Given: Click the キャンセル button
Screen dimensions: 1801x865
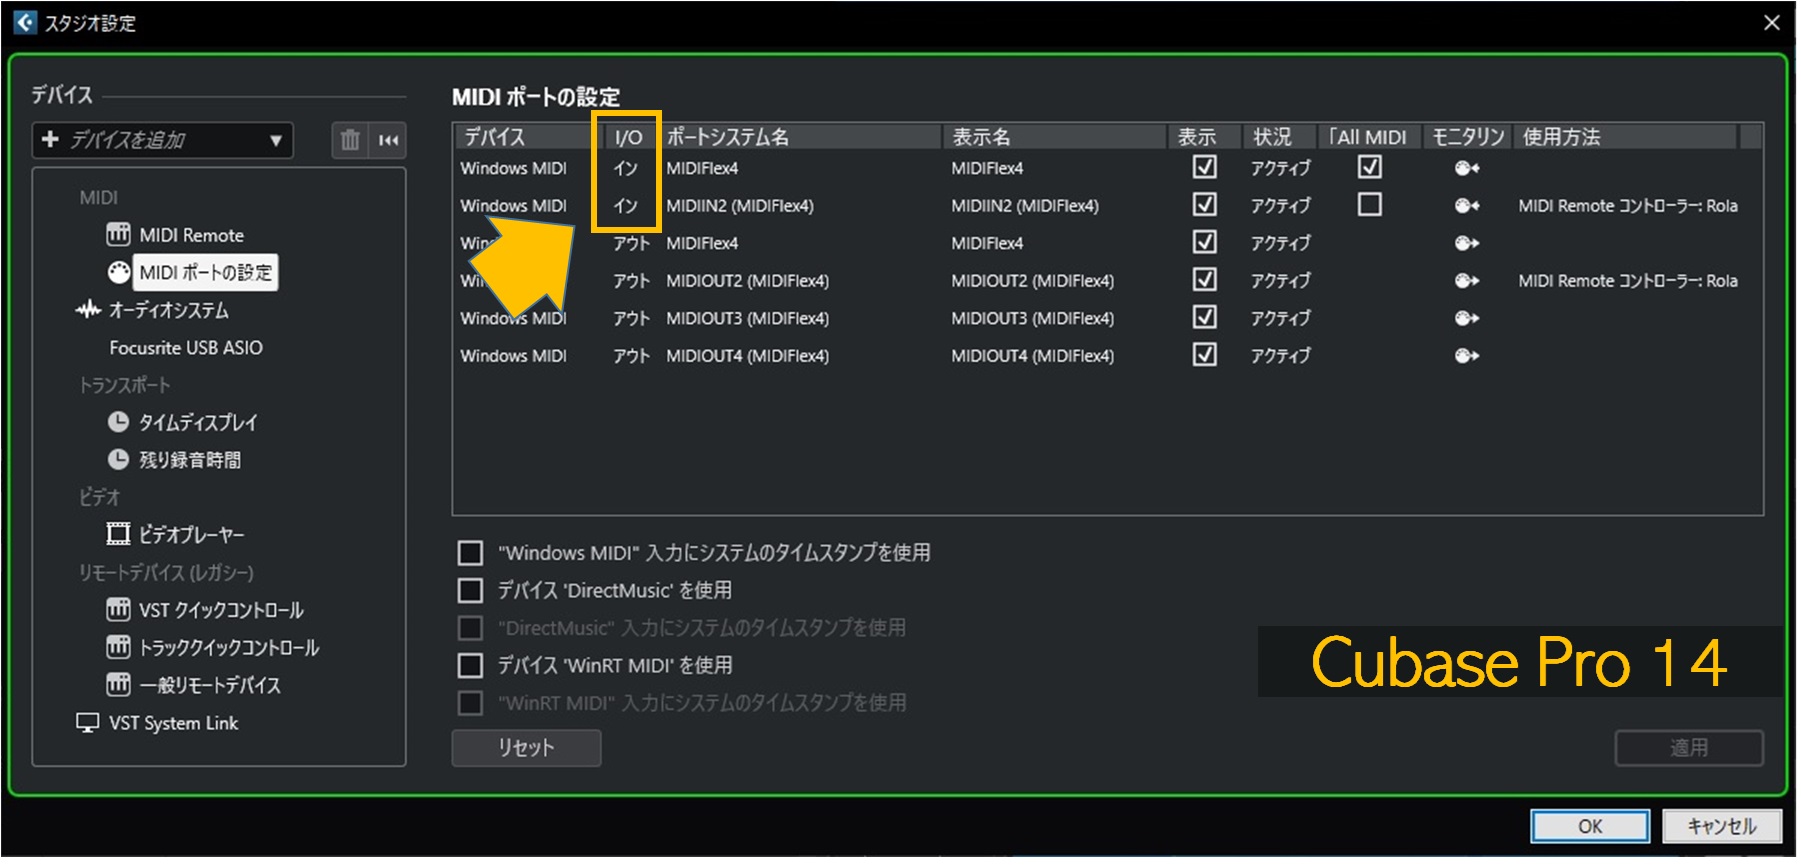Looking at the screenshot, I should tap(1722, 826).
